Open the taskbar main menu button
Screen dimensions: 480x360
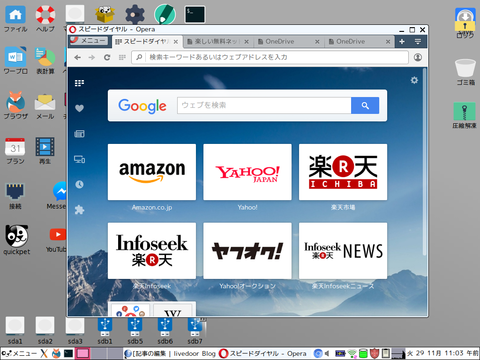[19, 353]
